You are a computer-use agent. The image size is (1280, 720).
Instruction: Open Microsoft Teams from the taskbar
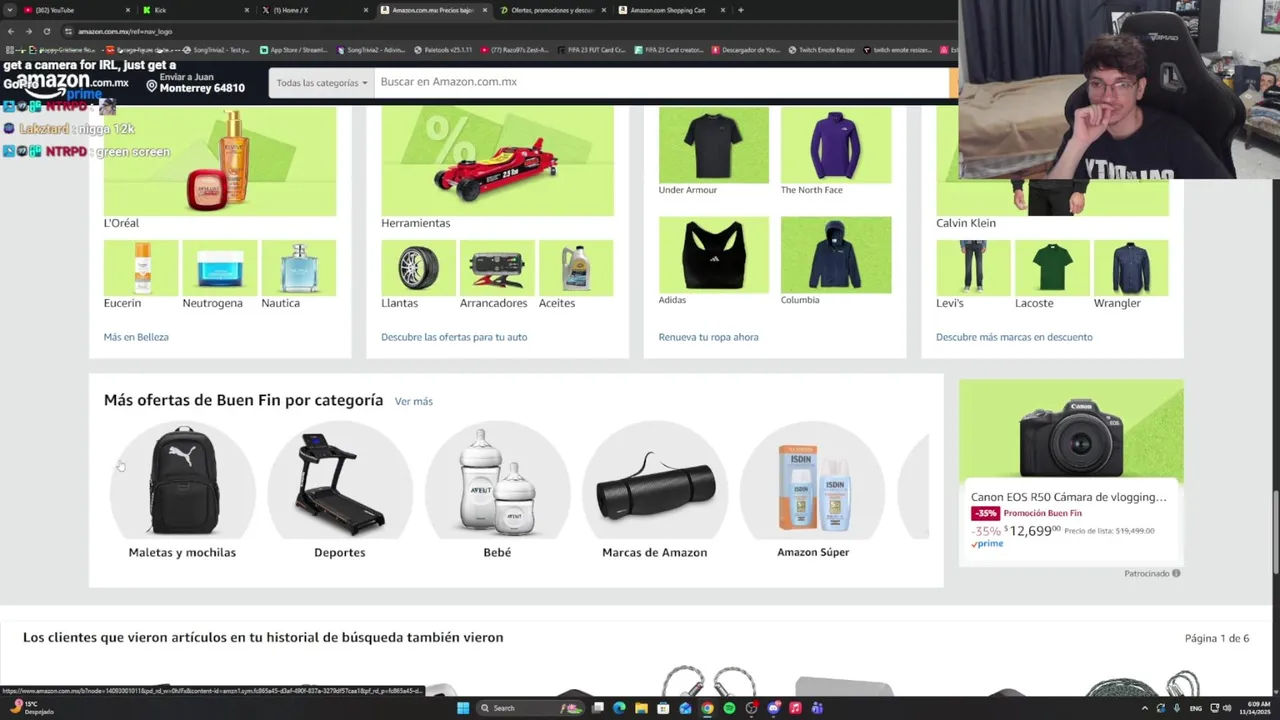(x=817, y=708)
